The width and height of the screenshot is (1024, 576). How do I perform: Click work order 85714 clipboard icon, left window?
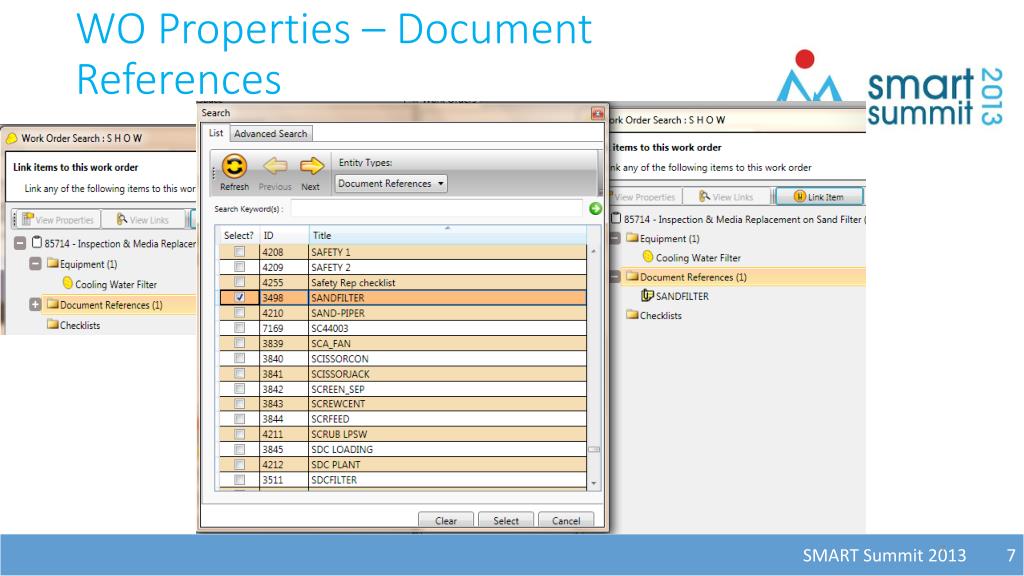coord(37,242)
